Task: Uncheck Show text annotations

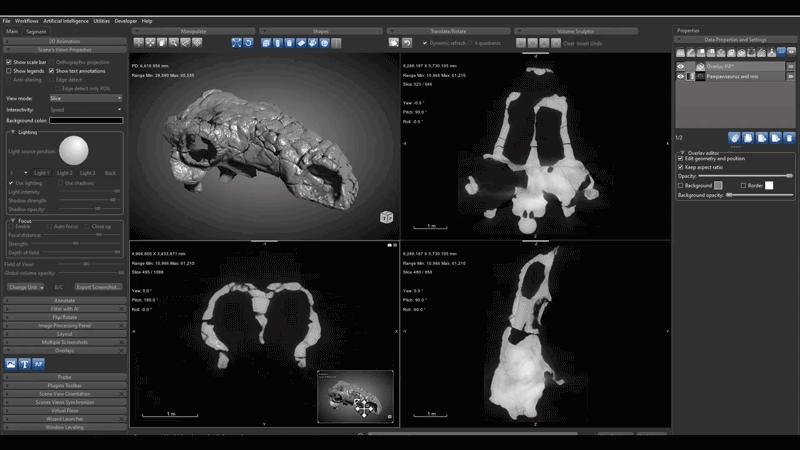Action: click(x=52, y=71)
